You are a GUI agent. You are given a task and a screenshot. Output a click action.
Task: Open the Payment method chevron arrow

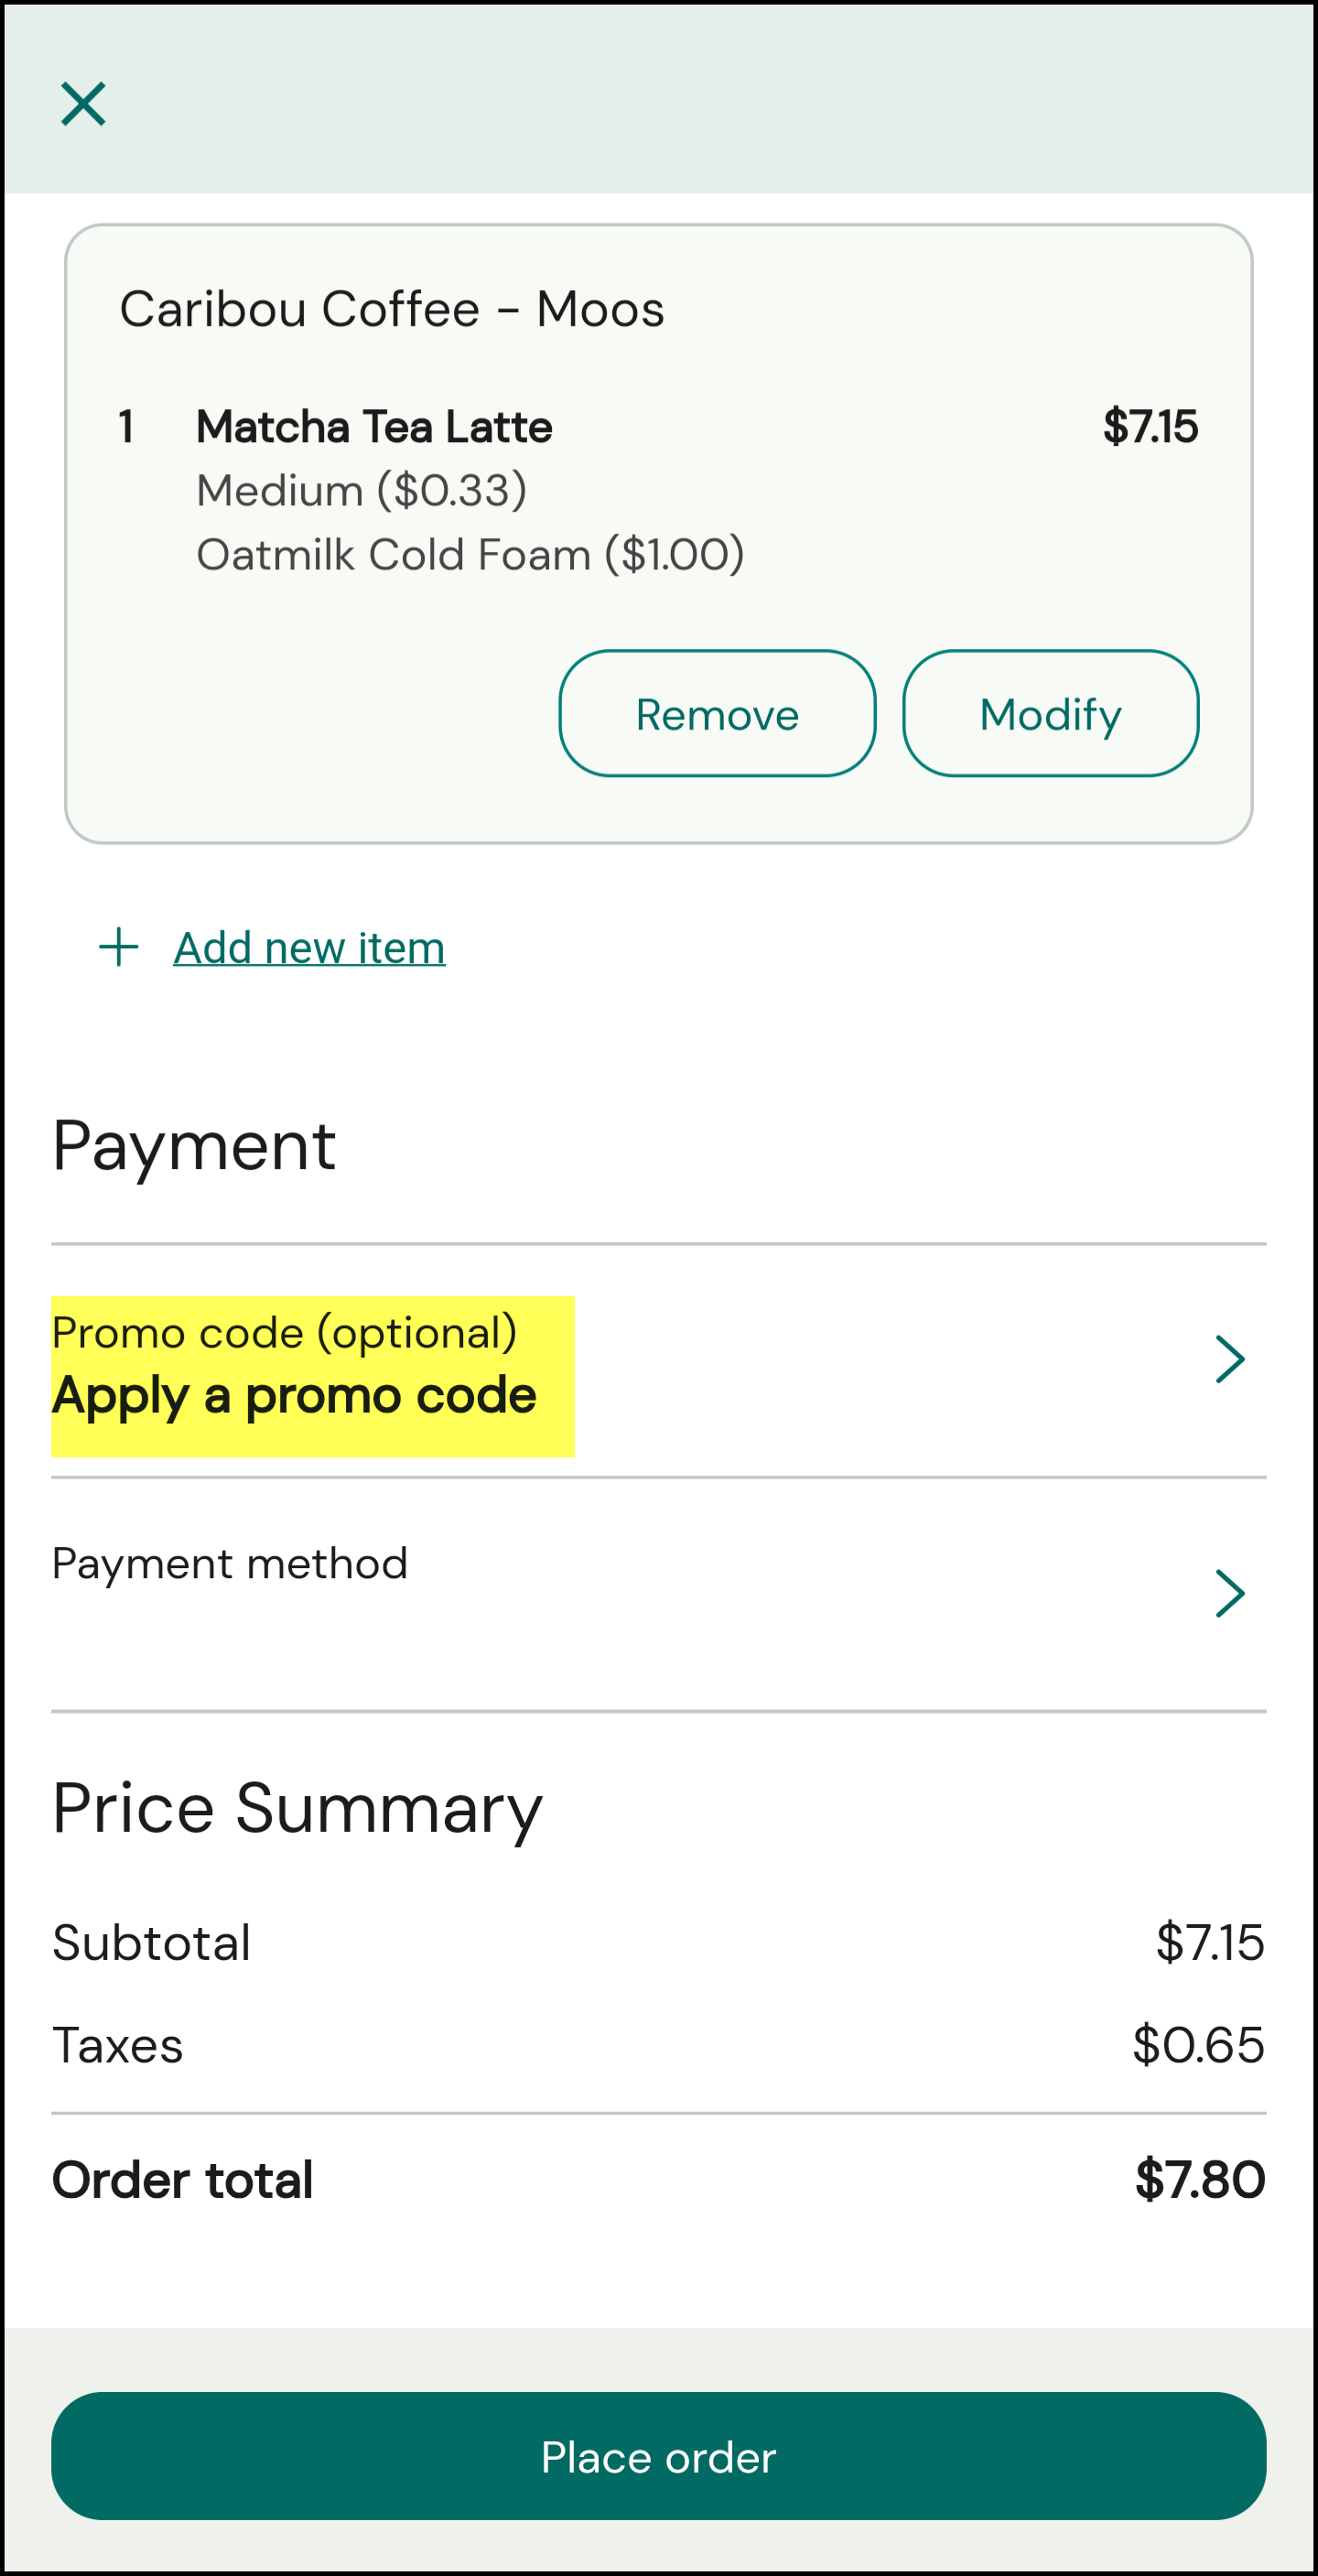pos(1229,1593)
